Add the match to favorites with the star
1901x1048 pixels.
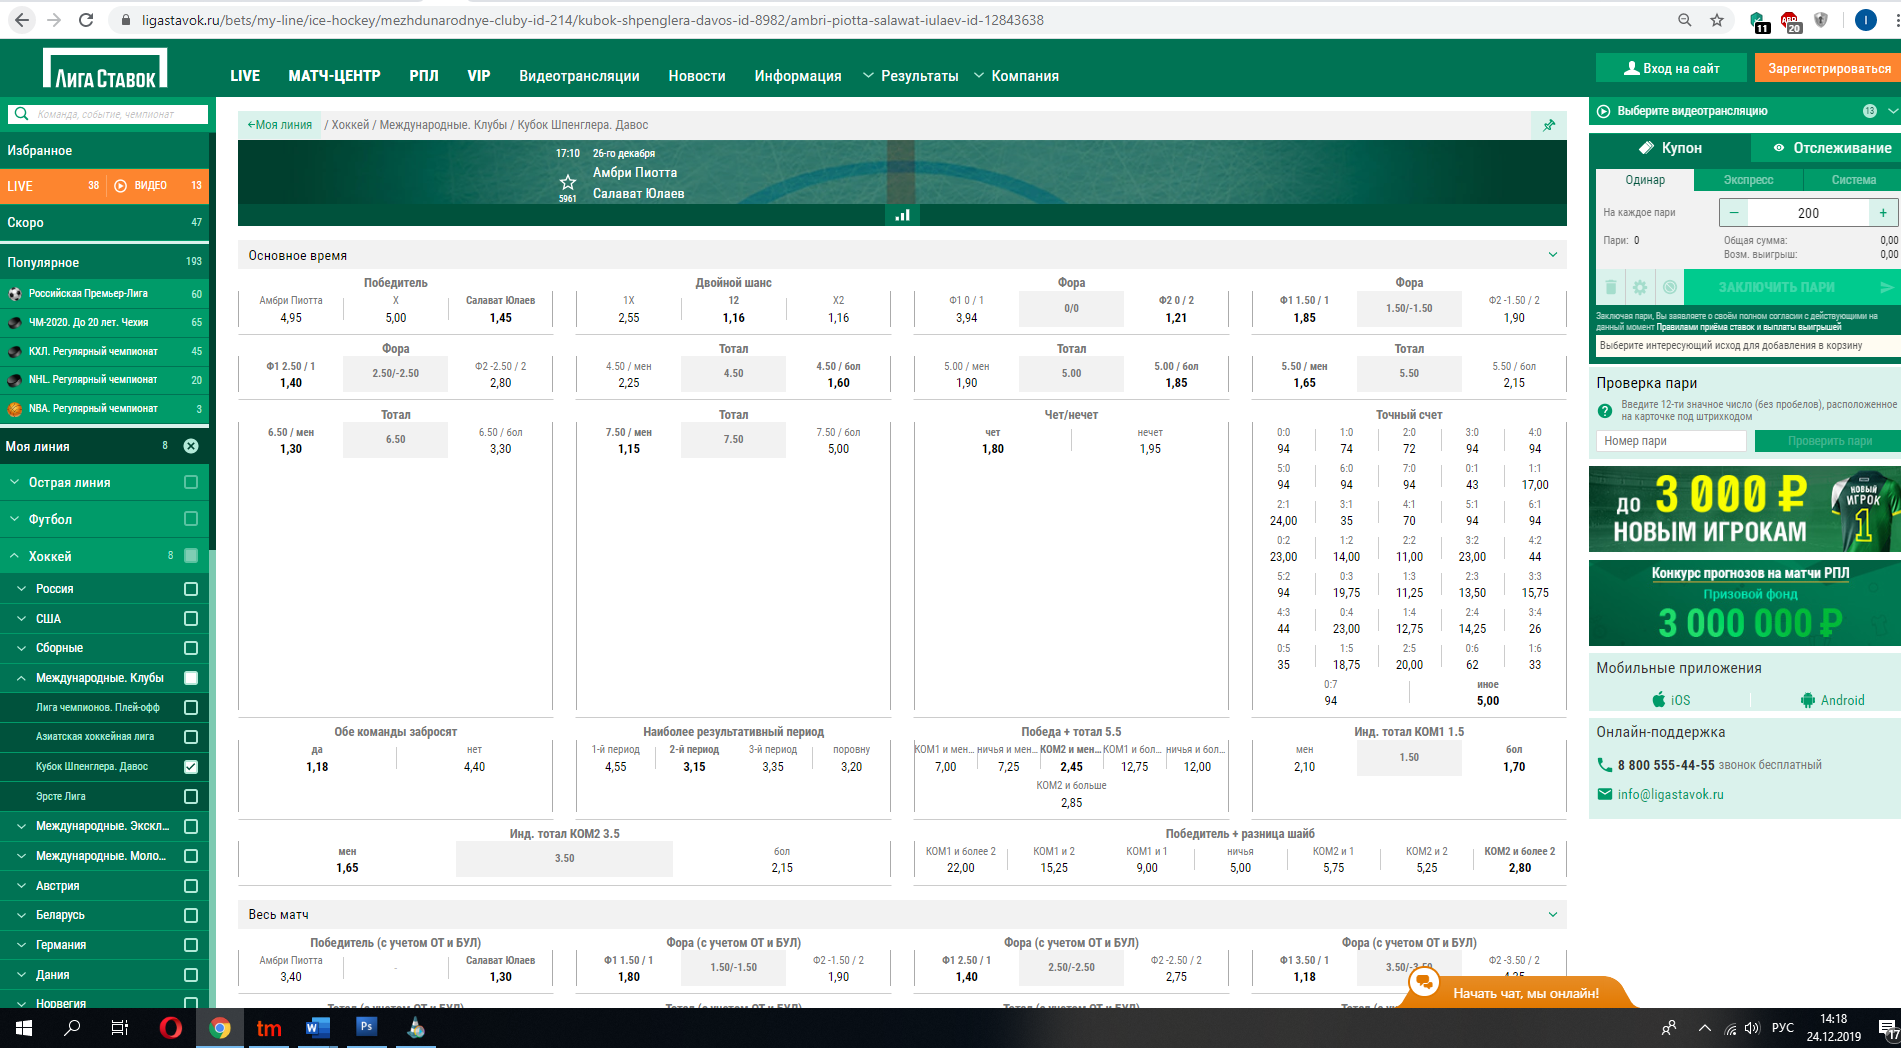[x=568, y=182]
